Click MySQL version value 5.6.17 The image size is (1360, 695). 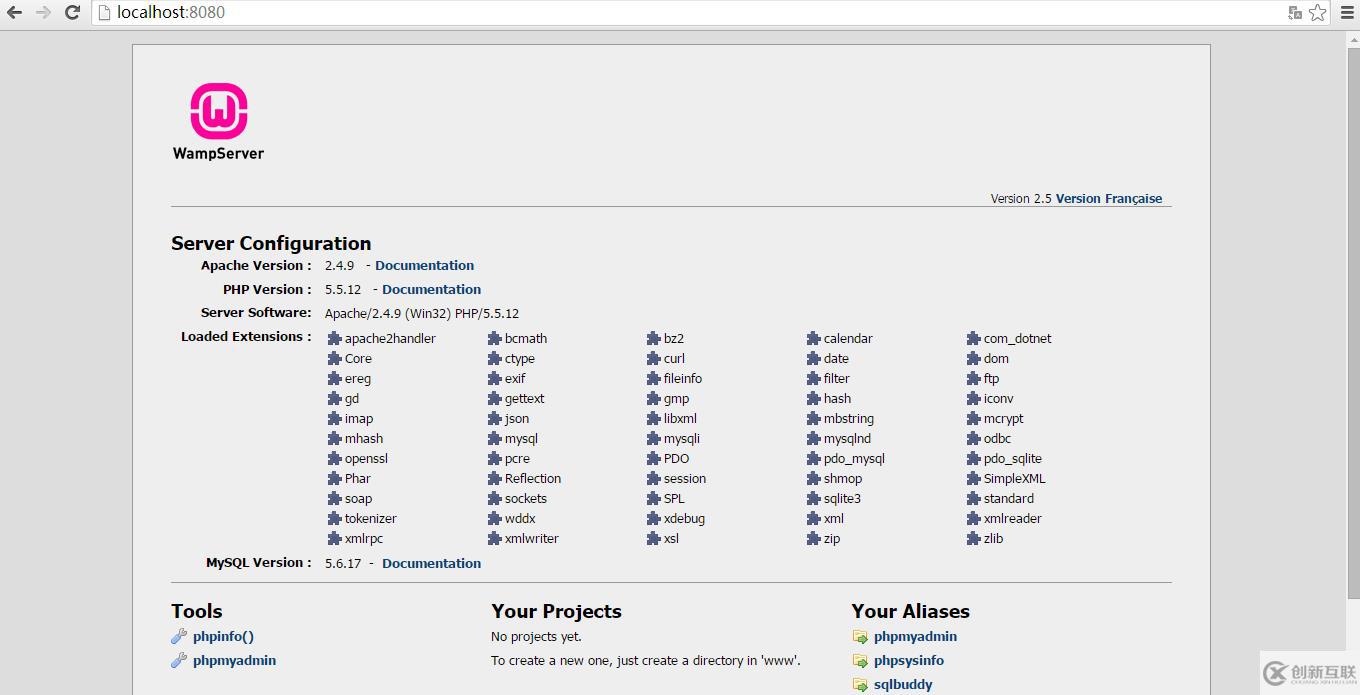coord(343,564)
